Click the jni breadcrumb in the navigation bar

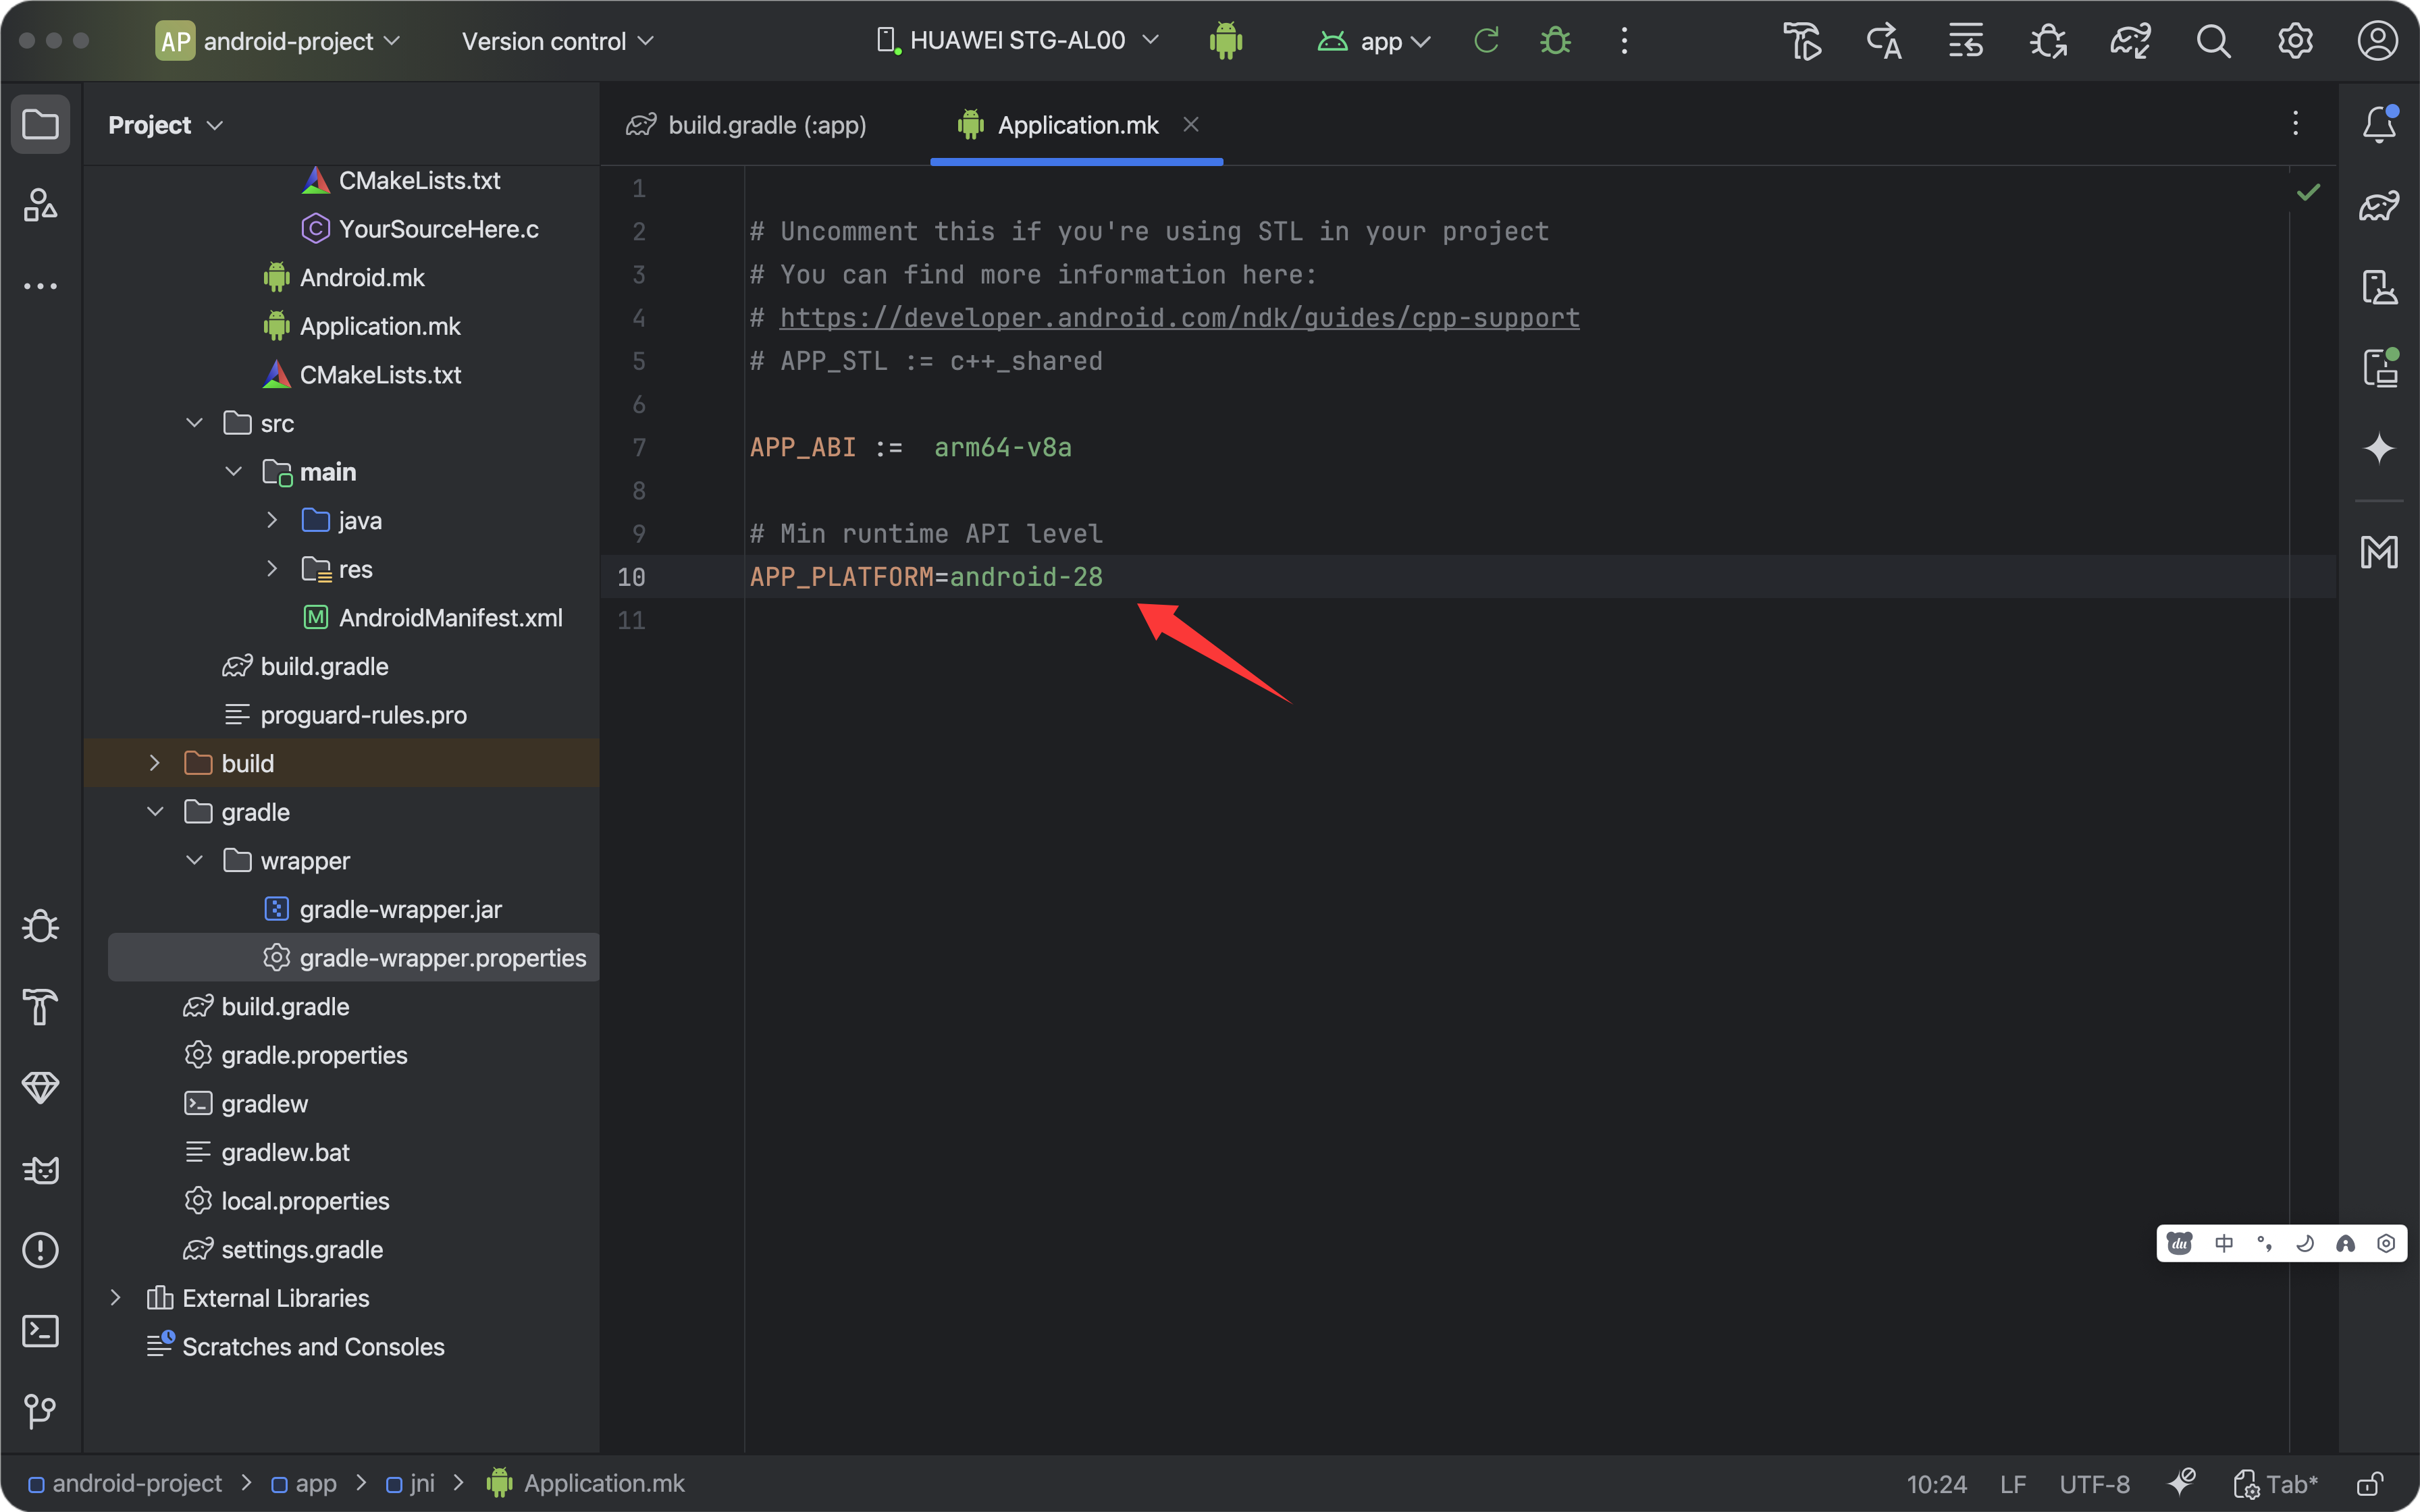(x=422, y=1484)
